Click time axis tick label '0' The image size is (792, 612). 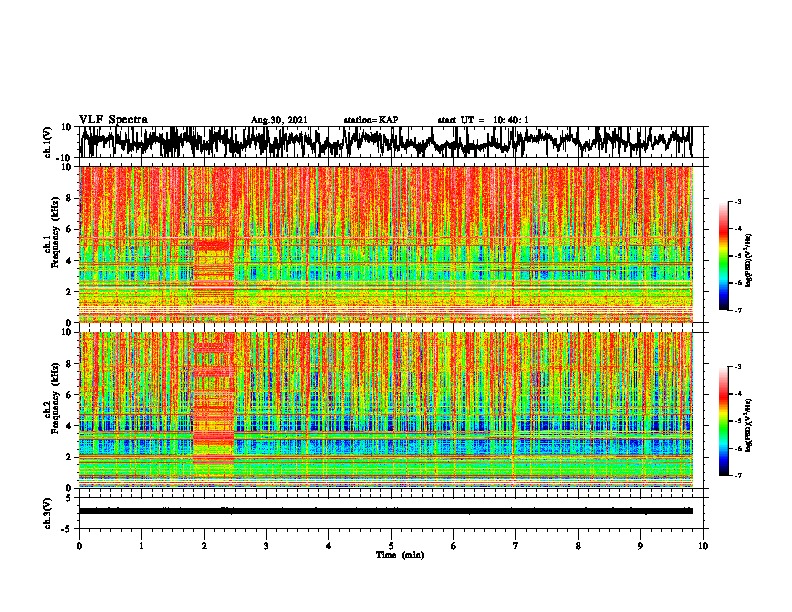[x=79, y=546]
